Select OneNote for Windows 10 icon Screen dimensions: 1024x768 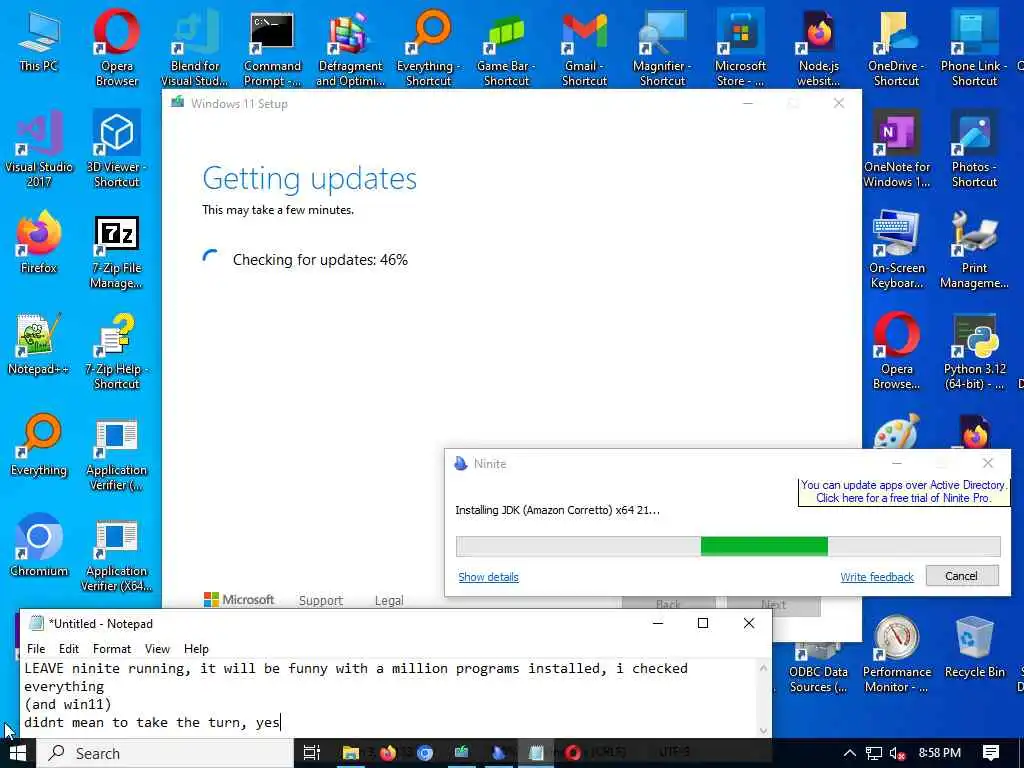(x=896, y=148)
